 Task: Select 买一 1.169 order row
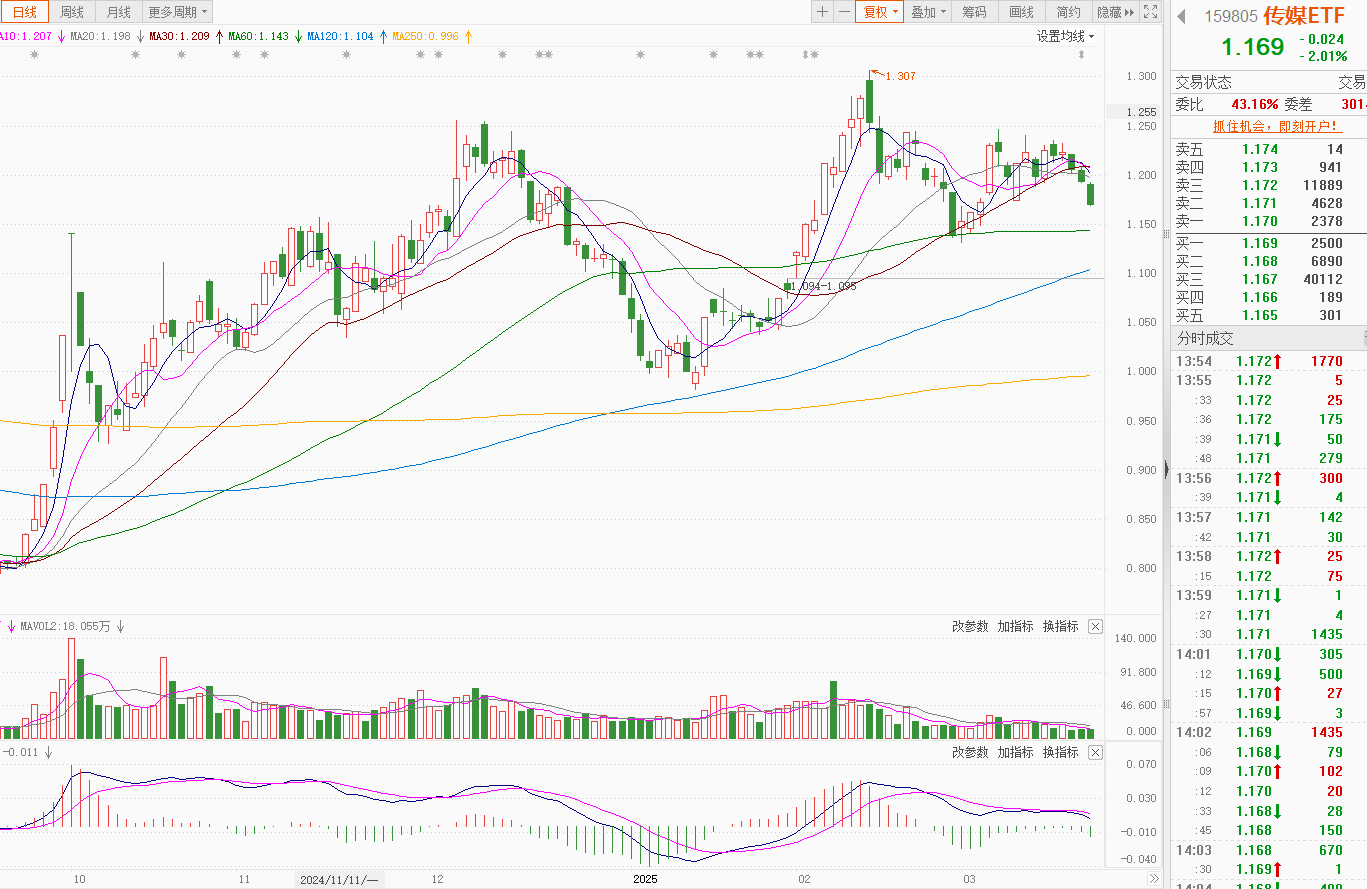1270,243
